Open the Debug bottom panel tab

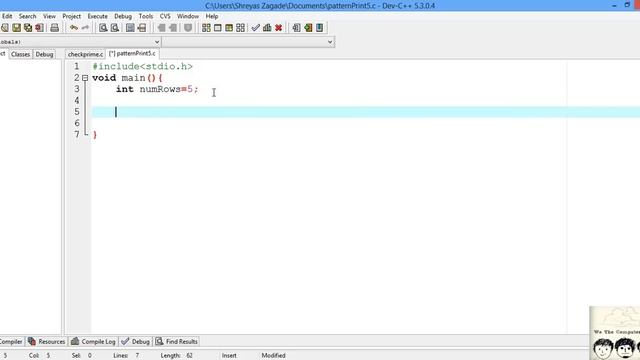pos(136,342)
